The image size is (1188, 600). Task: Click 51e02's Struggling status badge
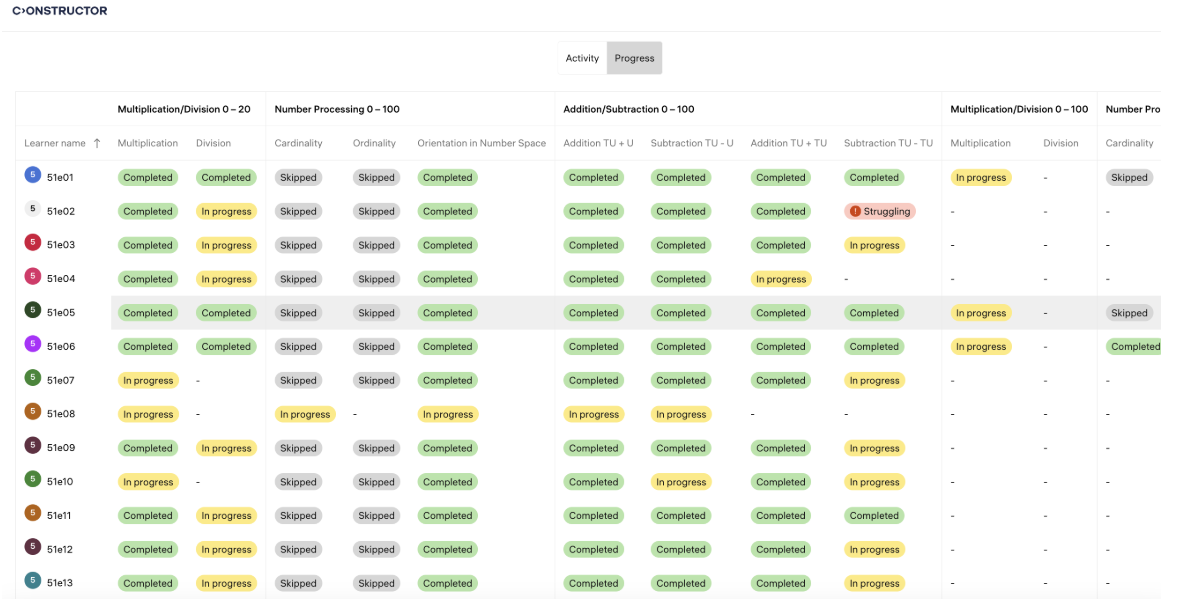pyautogui.click(x=880, y=211)
